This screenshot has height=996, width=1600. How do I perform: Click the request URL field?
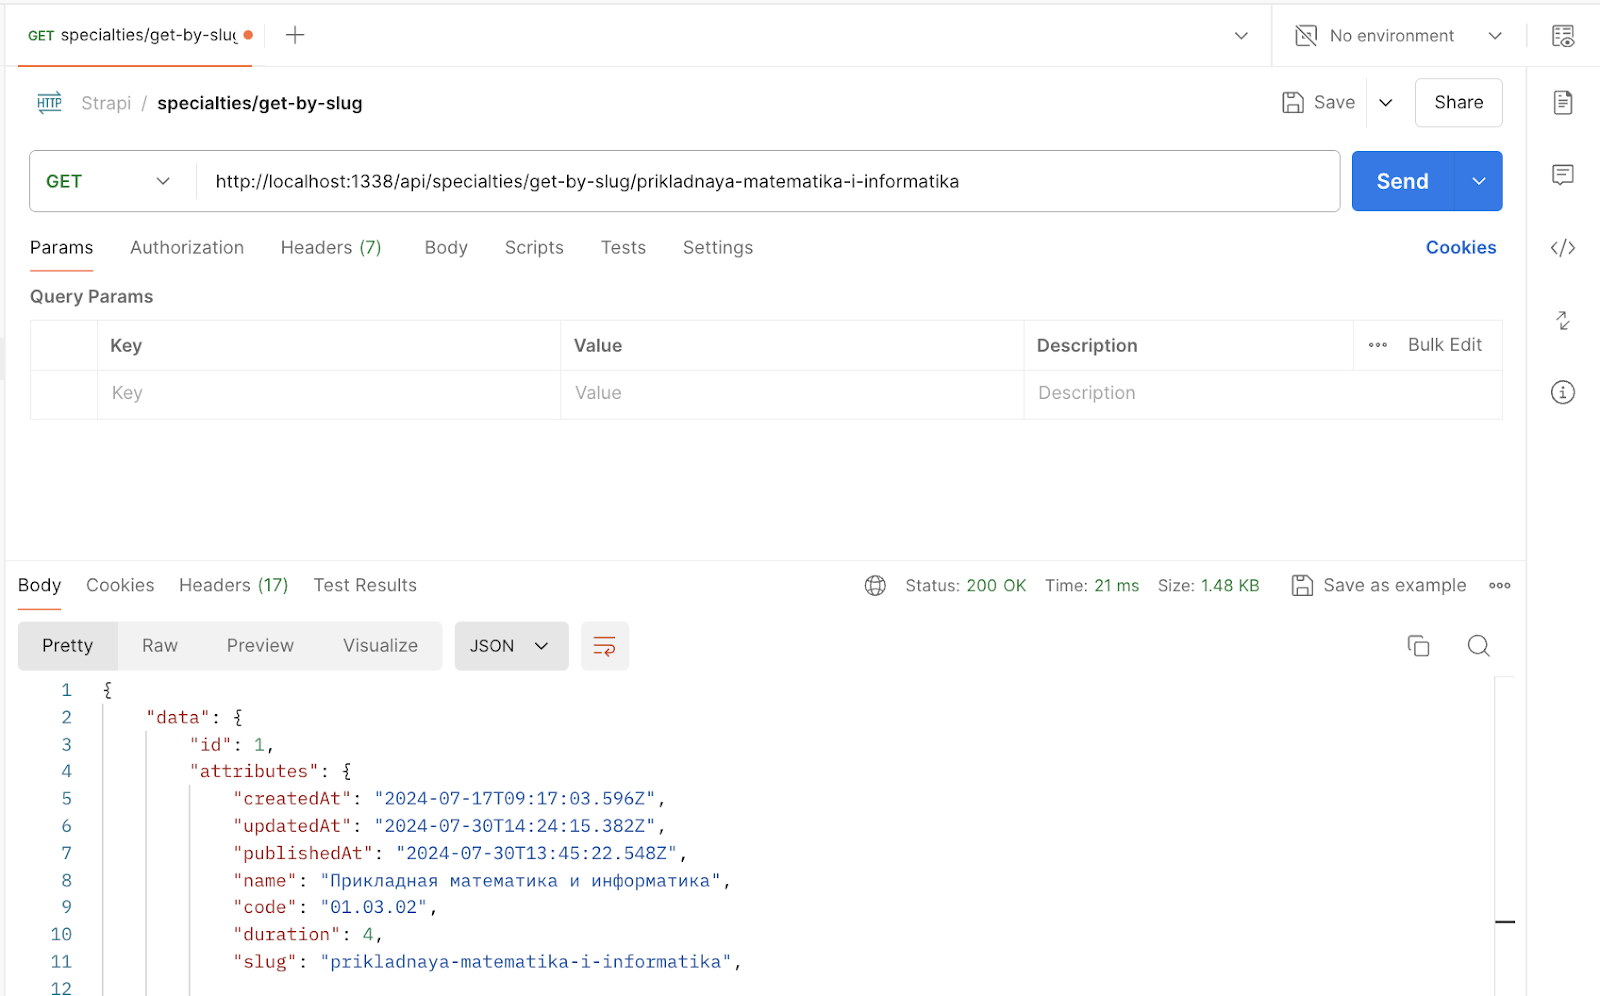[x=768, y=181]
